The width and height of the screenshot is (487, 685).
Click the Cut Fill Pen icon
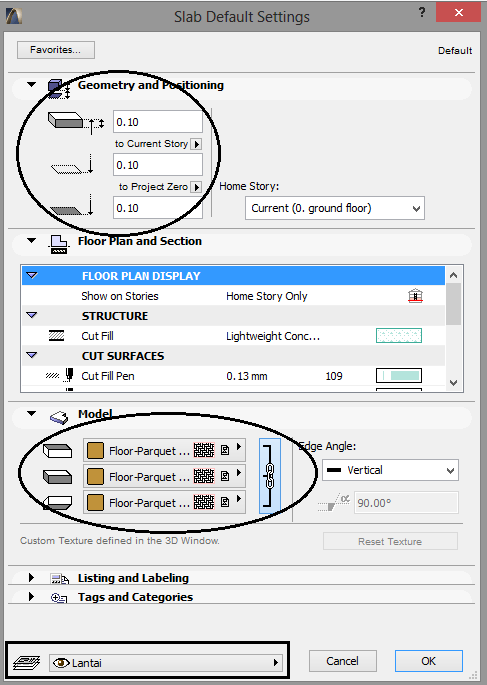[x=60, y=375]
